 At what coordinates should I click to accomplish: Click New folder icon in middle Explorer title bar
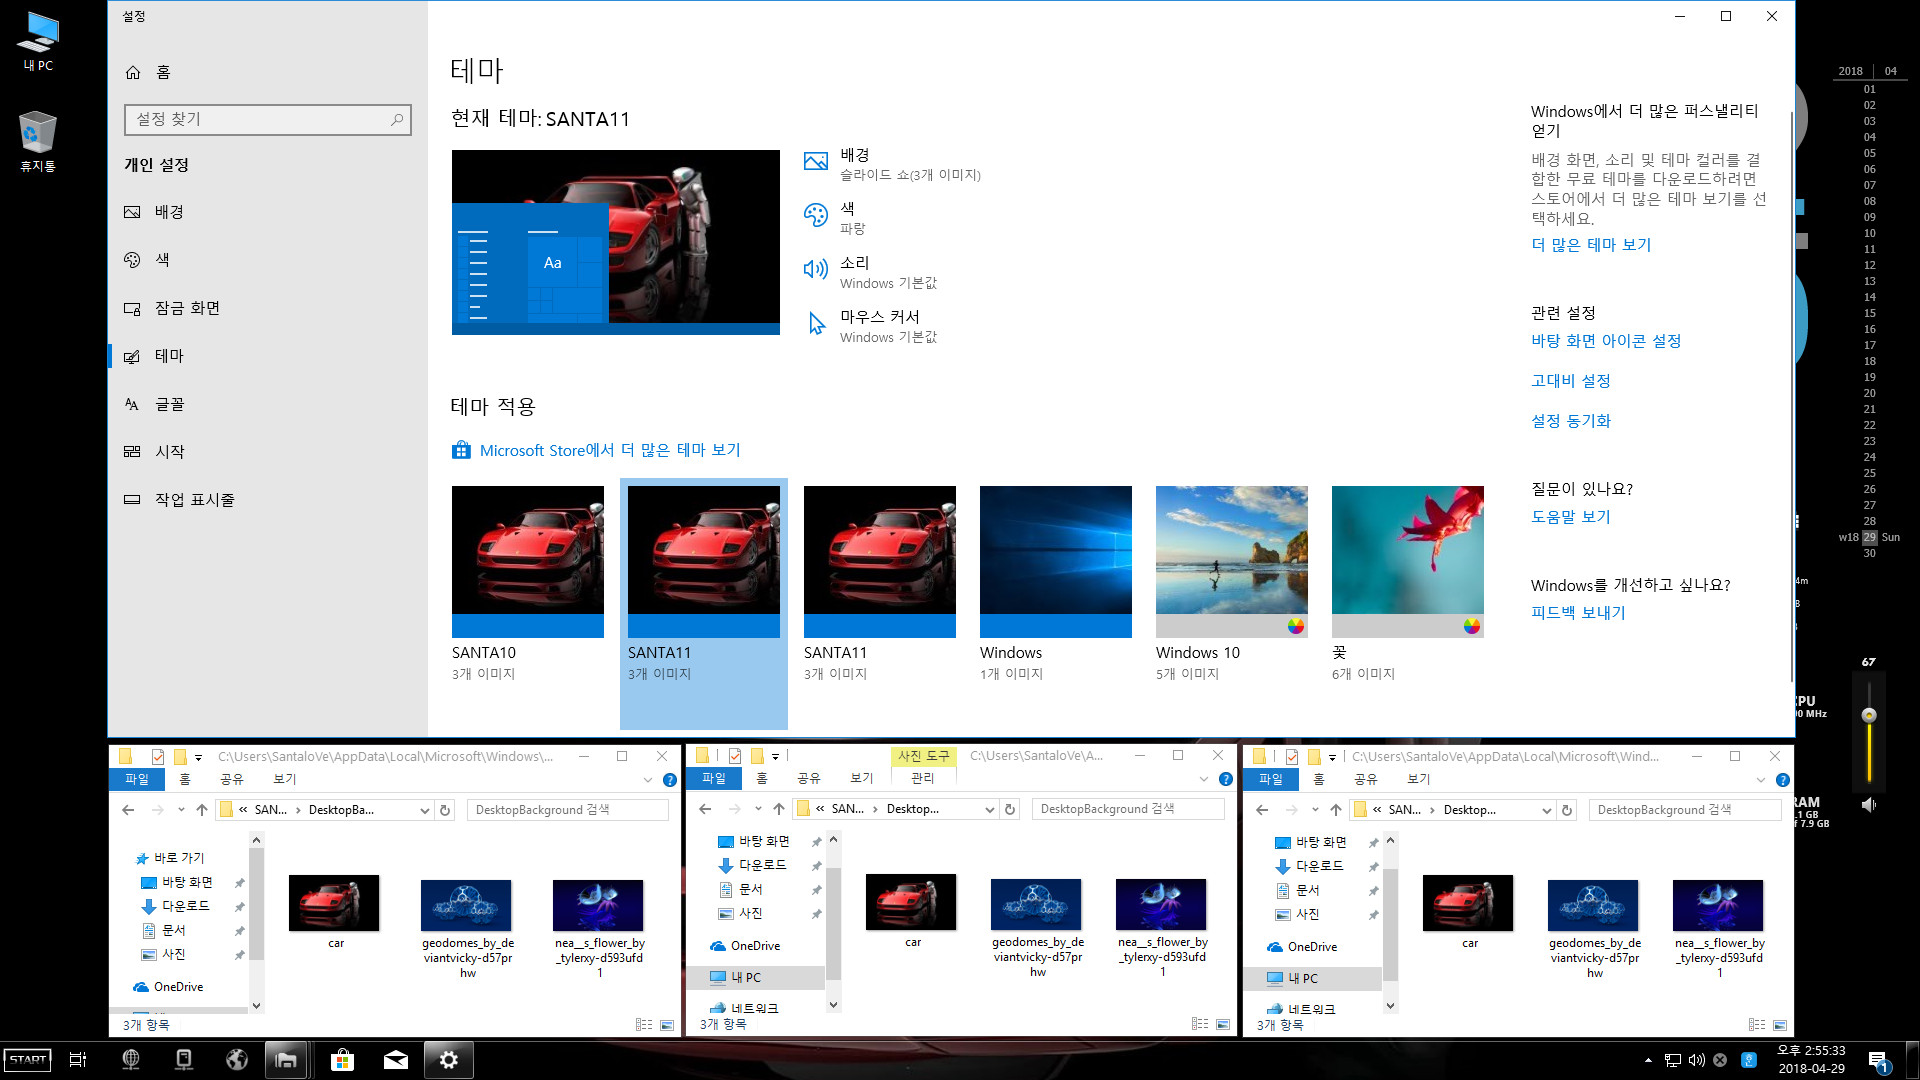pos(757,756)
